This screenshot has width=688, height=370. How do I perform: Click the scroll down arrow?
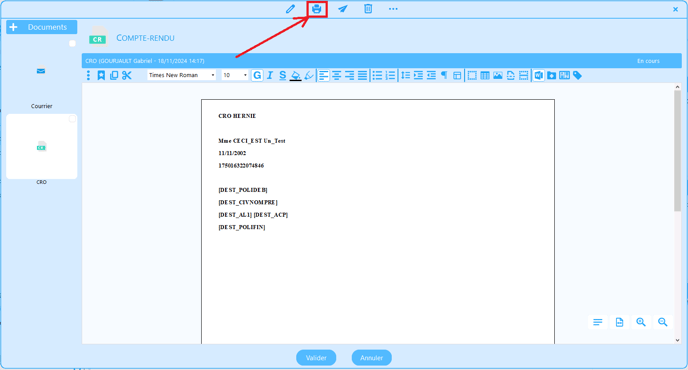[677, 340]
